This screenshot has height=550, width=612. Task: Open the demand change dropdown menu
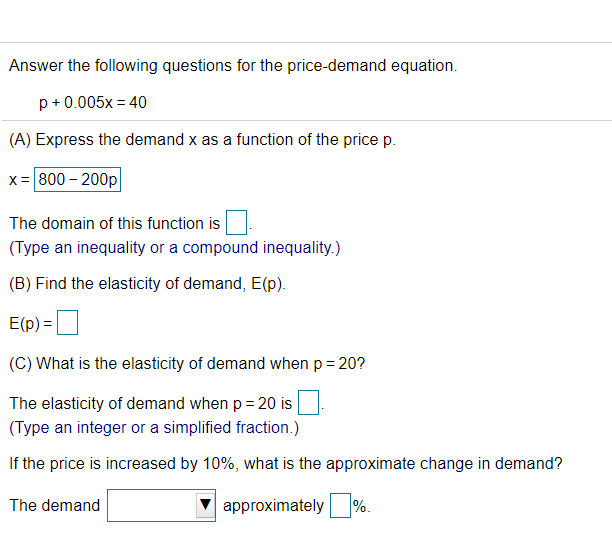pyautogui.click(x=160, y=506)
